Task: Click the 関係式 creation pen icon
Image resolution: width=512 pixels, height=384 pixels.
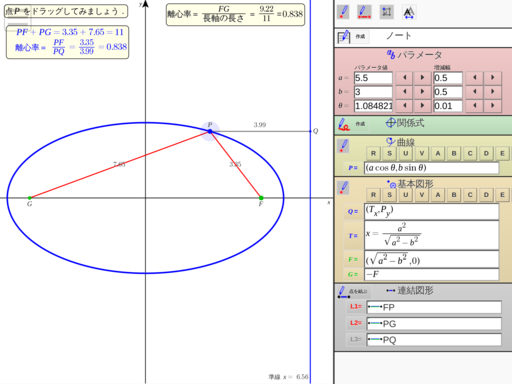Action: click(344, 124)
